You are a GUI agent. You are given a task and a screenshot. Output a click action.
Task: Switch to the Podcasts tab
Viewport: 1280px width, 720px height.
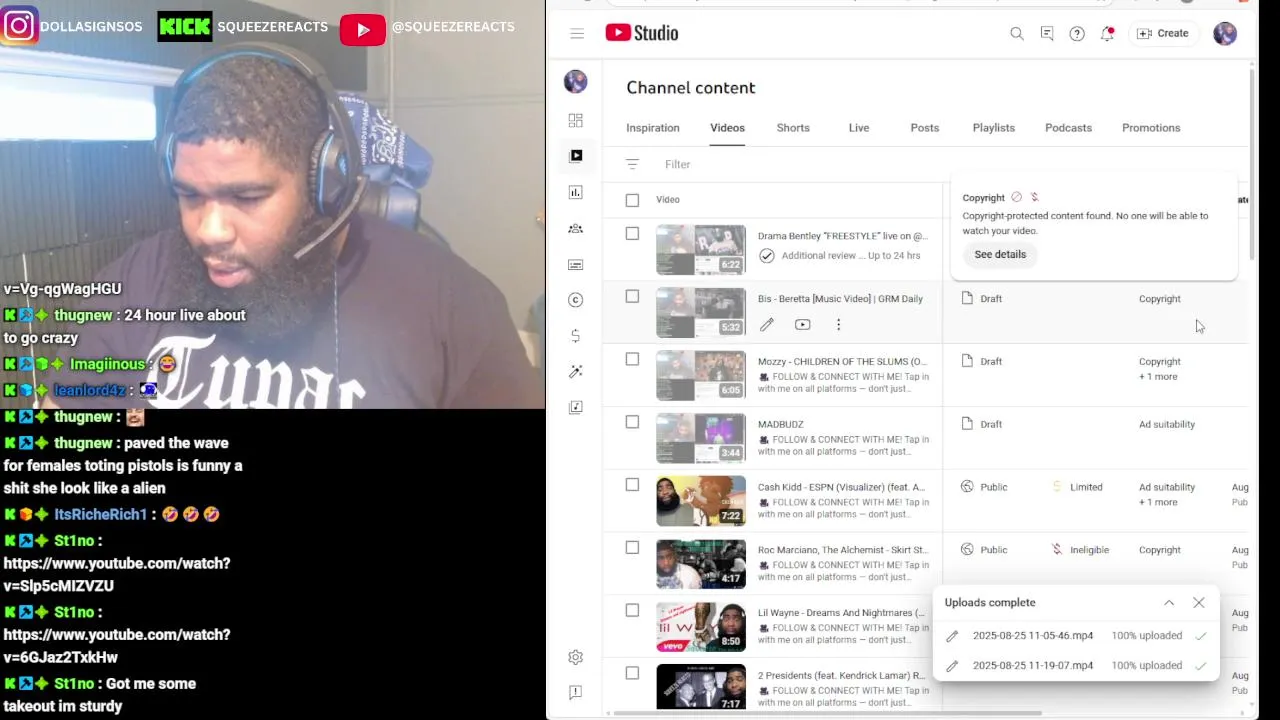click(x=1068, y=128)
